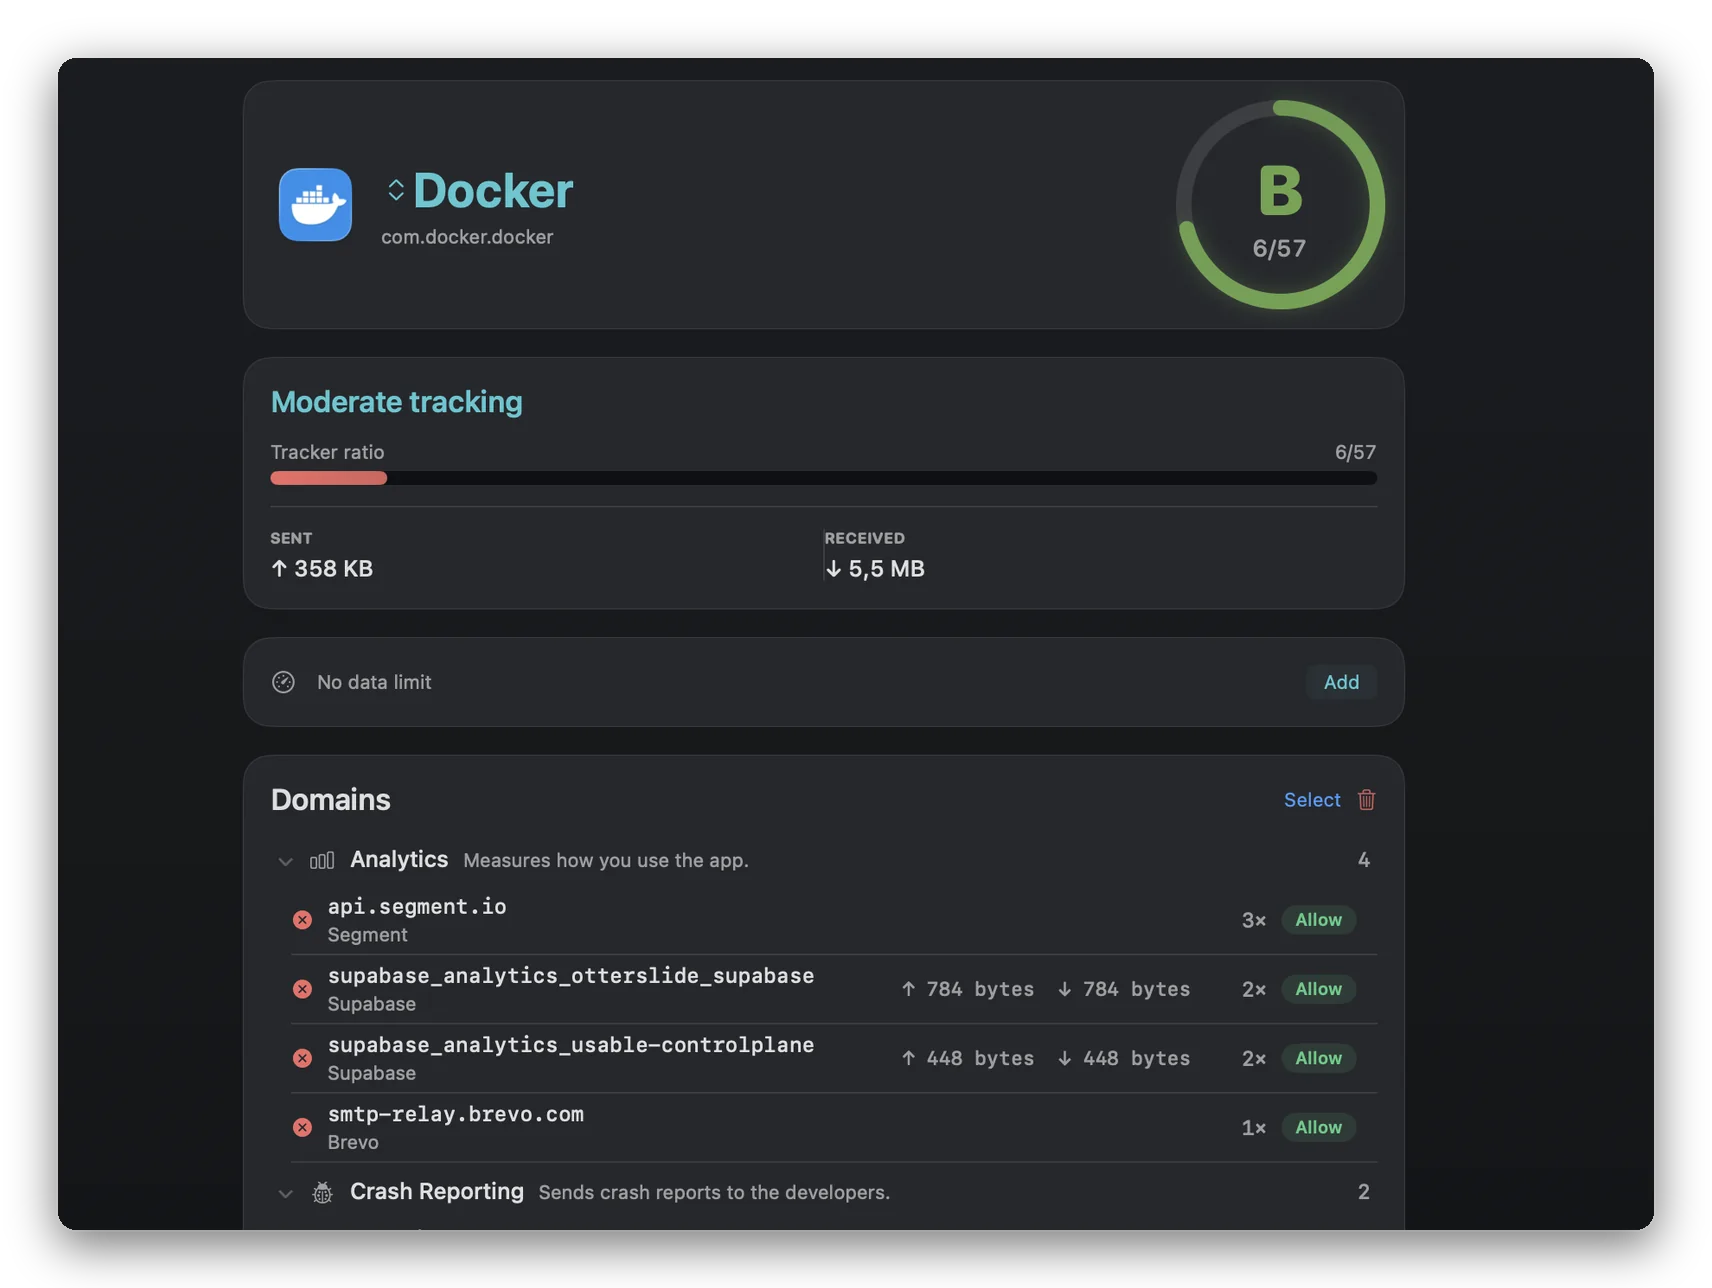Allow api.segment.io domain
Screen dimensions: 1712x1288
pos(1318,920)
